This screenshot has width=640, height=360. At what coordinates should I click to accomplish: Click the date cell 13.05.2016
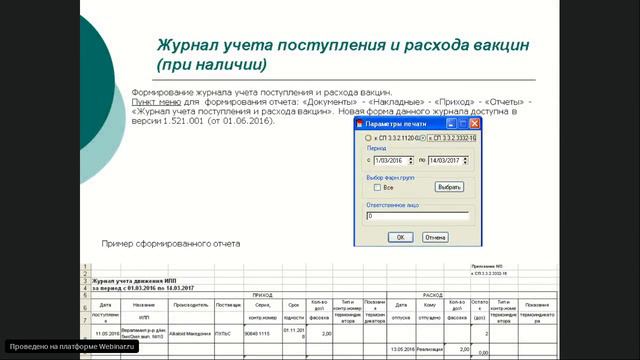coord(402,349)
